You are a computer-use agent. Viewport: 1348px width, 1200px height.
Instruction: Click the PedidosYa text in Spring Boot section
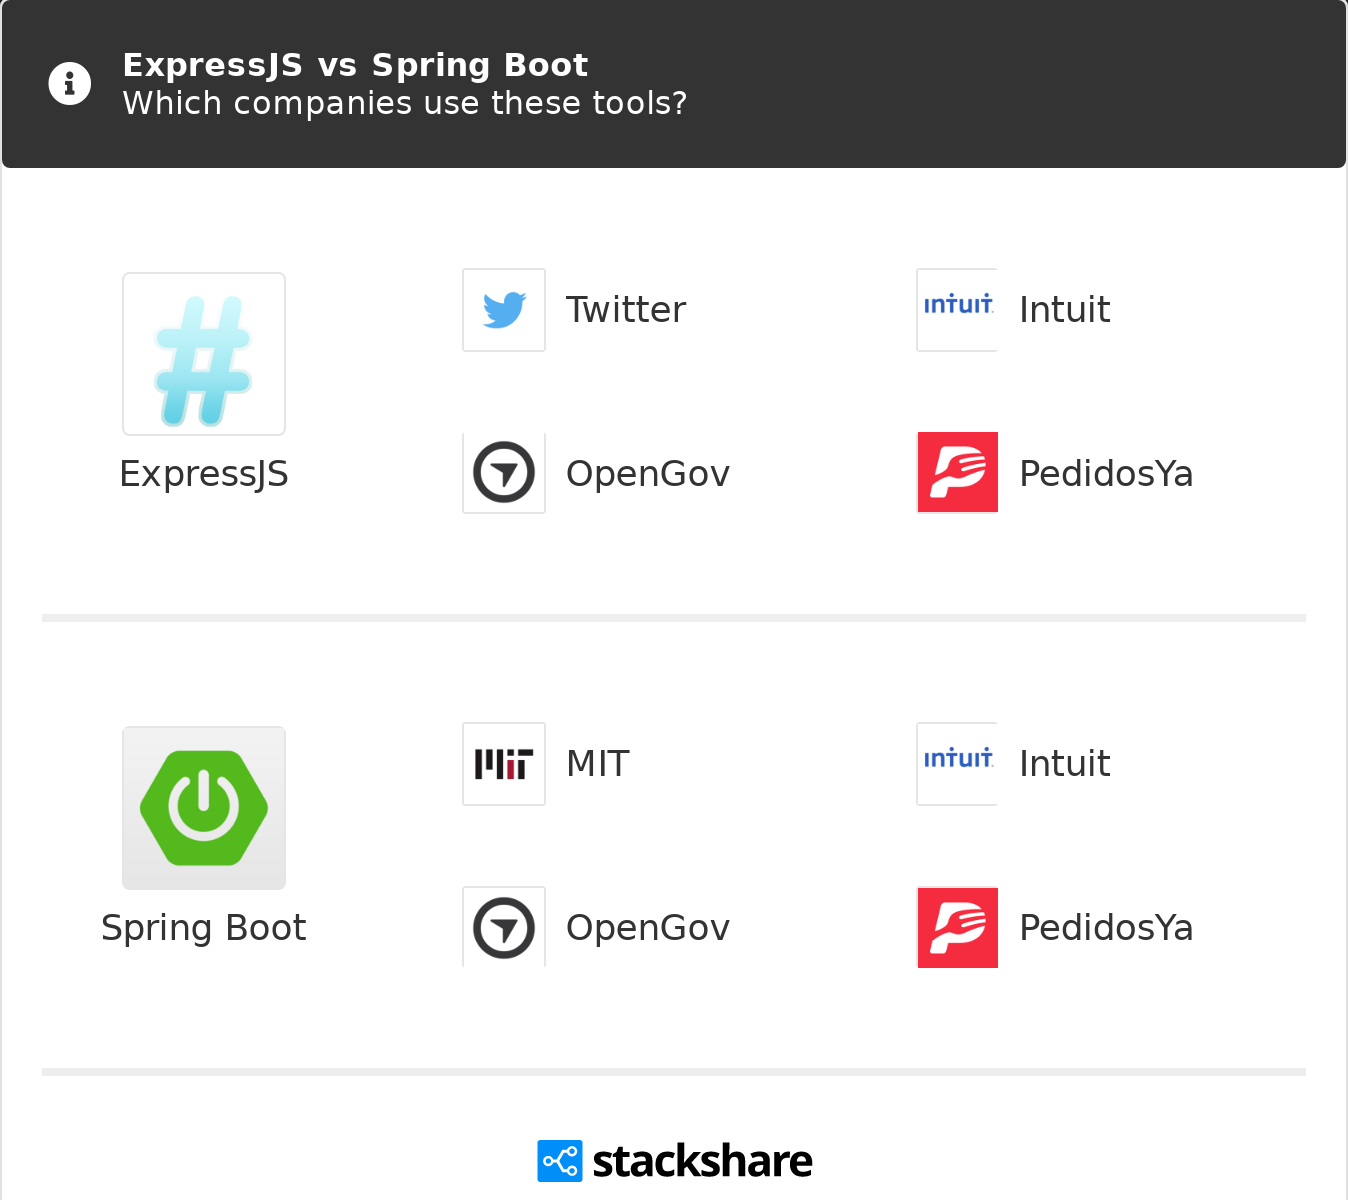[1106, 928]
